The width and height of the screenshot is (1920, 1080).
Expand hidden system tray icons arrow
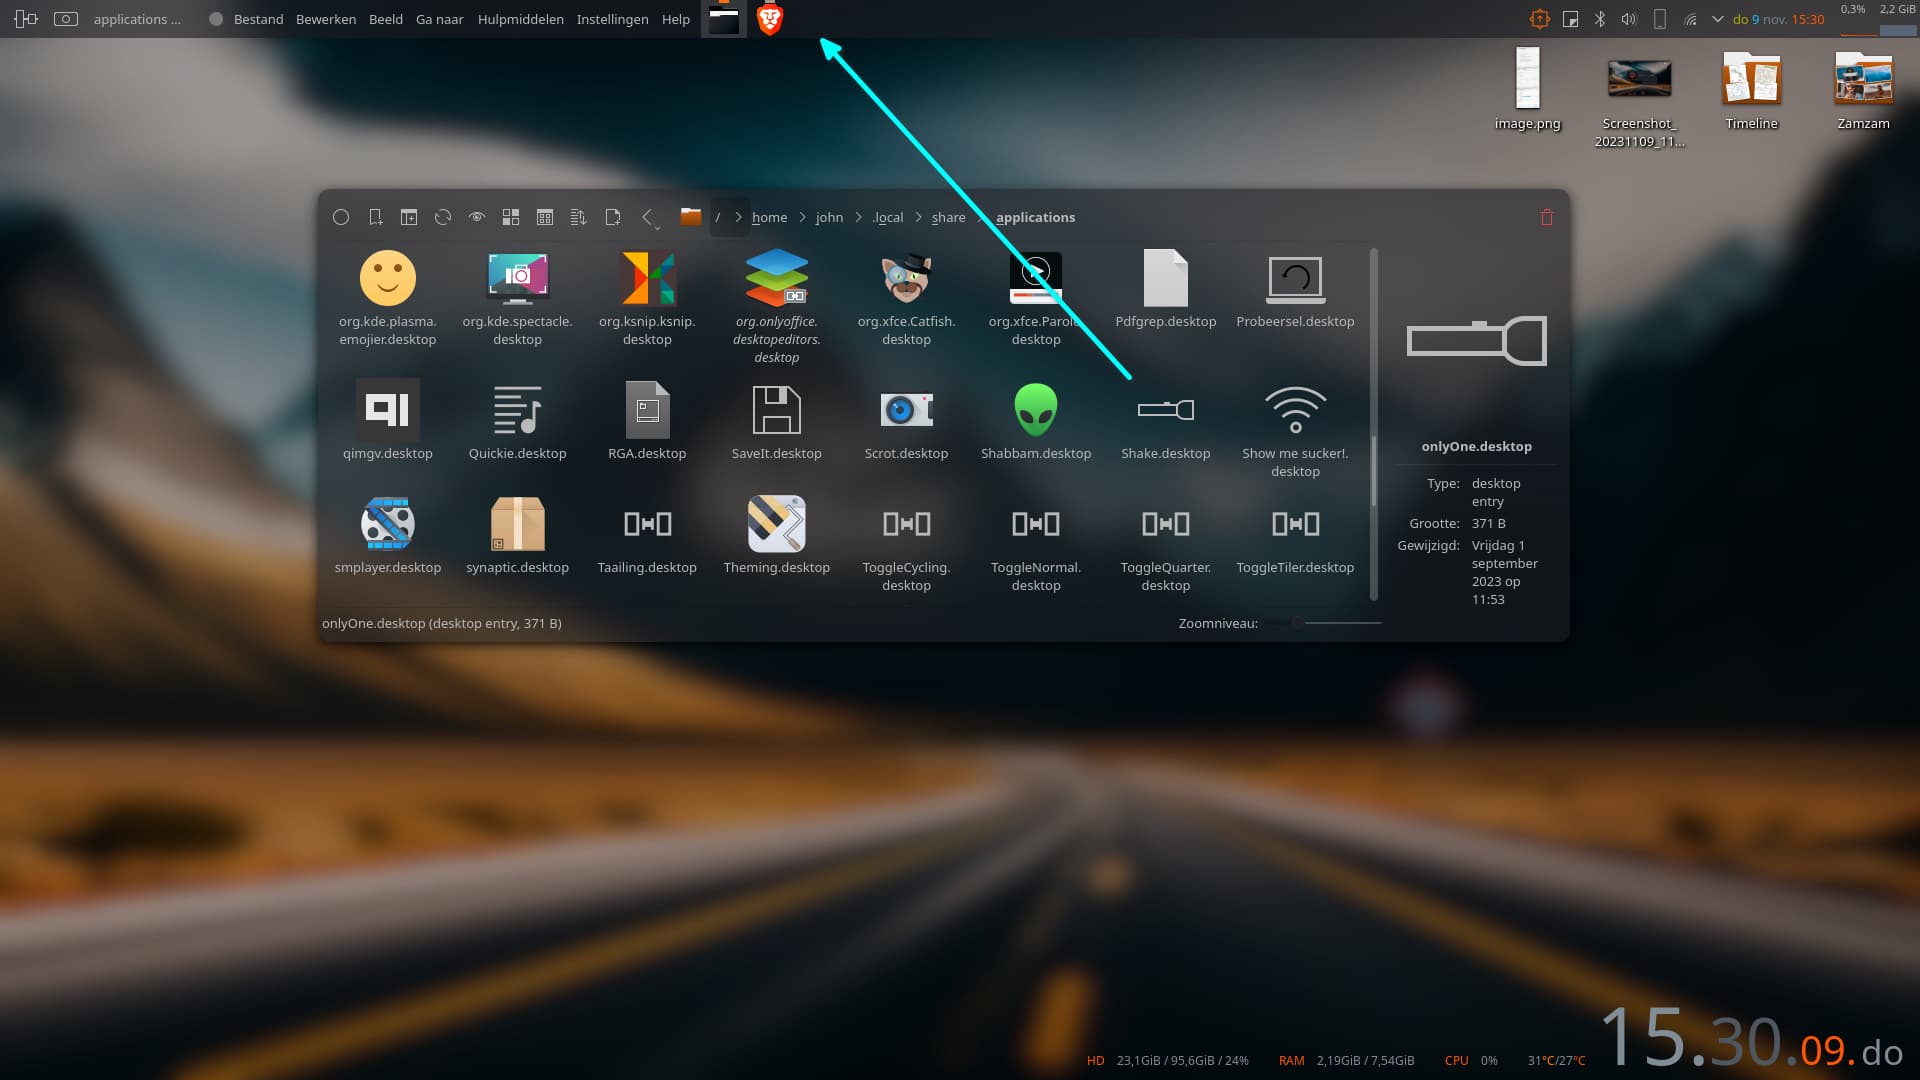coord(1718,19)
